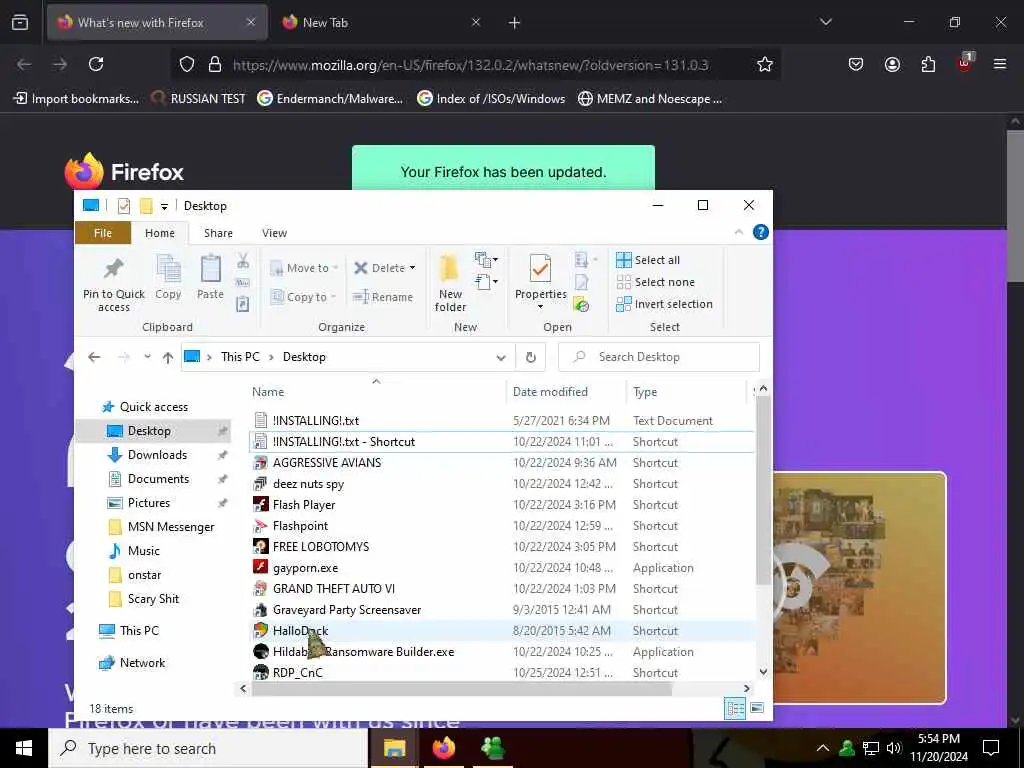
Task: List all Firefox tabs dropdown
Action: (825, 23)
